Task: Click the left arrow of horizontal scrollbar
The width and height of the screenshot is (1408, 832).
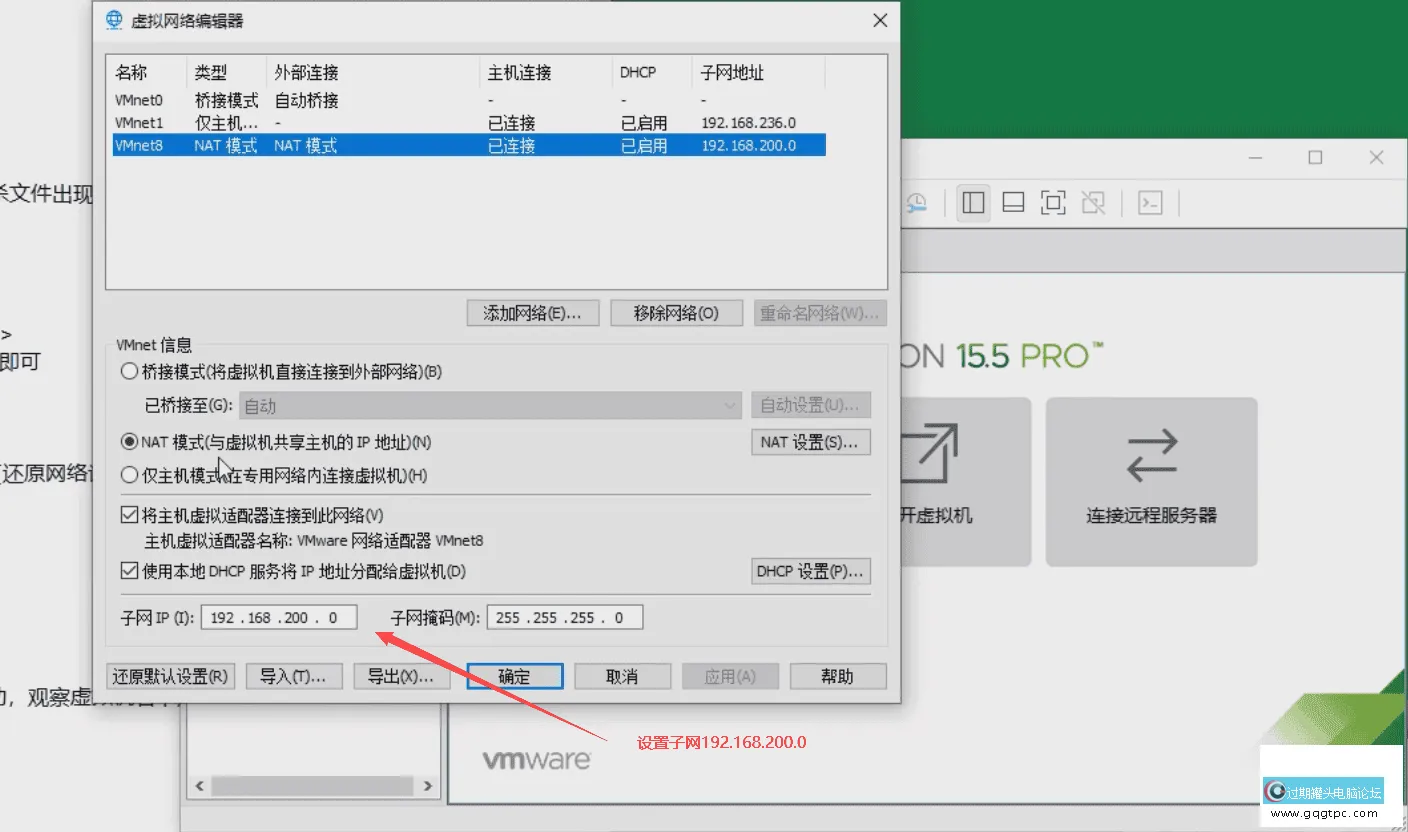Action: (198, 786)
